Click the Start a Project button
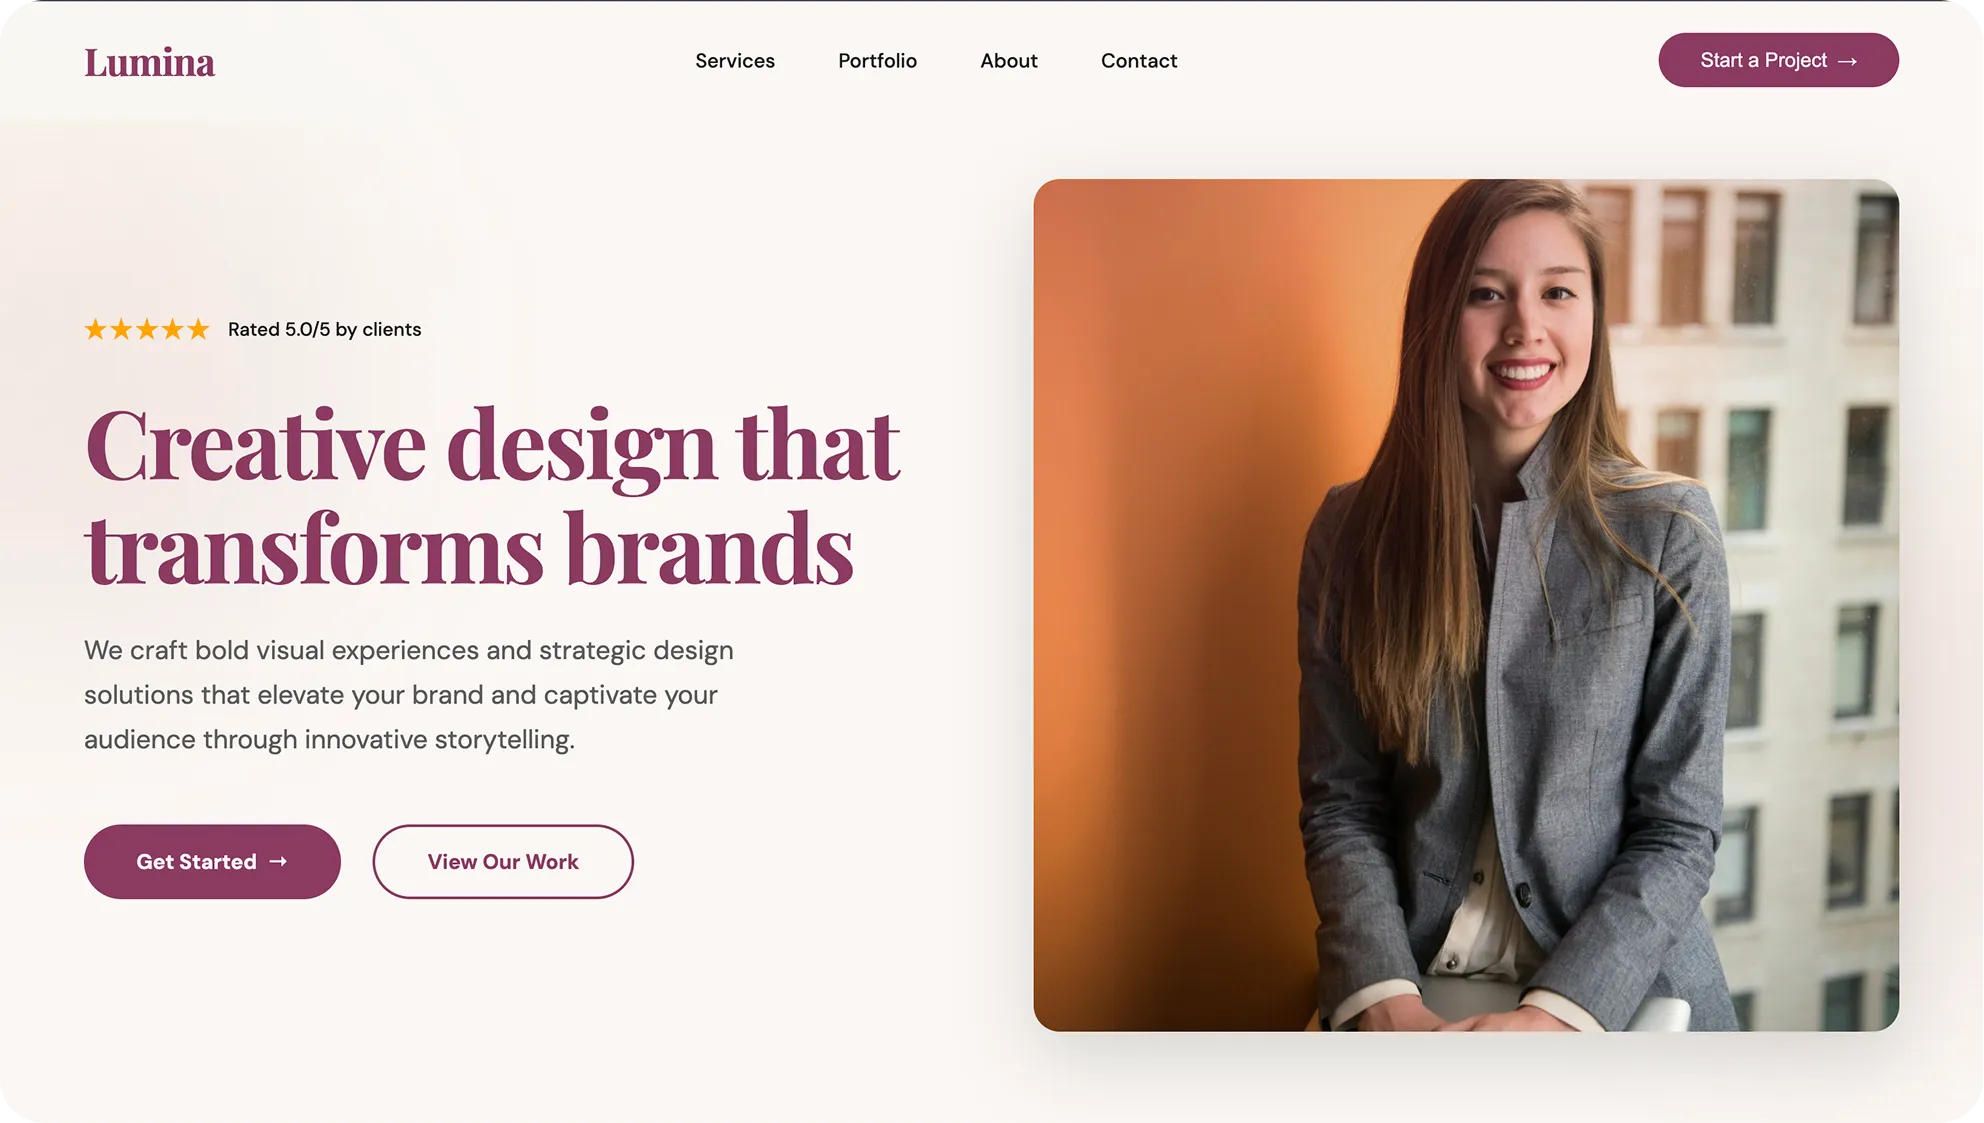The width and height of the screenshot is (1984, 1123). pyautogui.click(x=1778, y=60)
